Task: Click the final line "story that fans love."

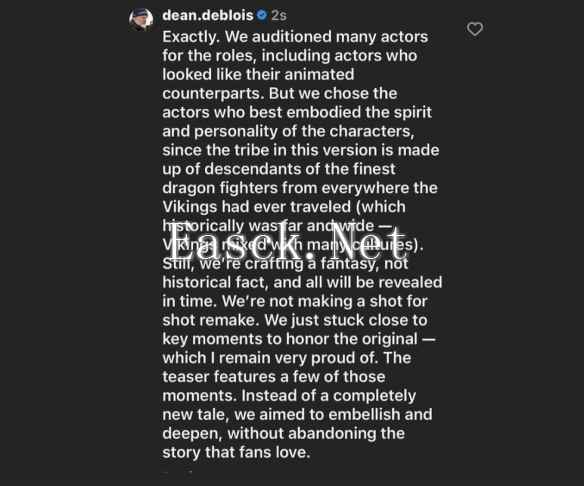Action: [x=236, y=452]
